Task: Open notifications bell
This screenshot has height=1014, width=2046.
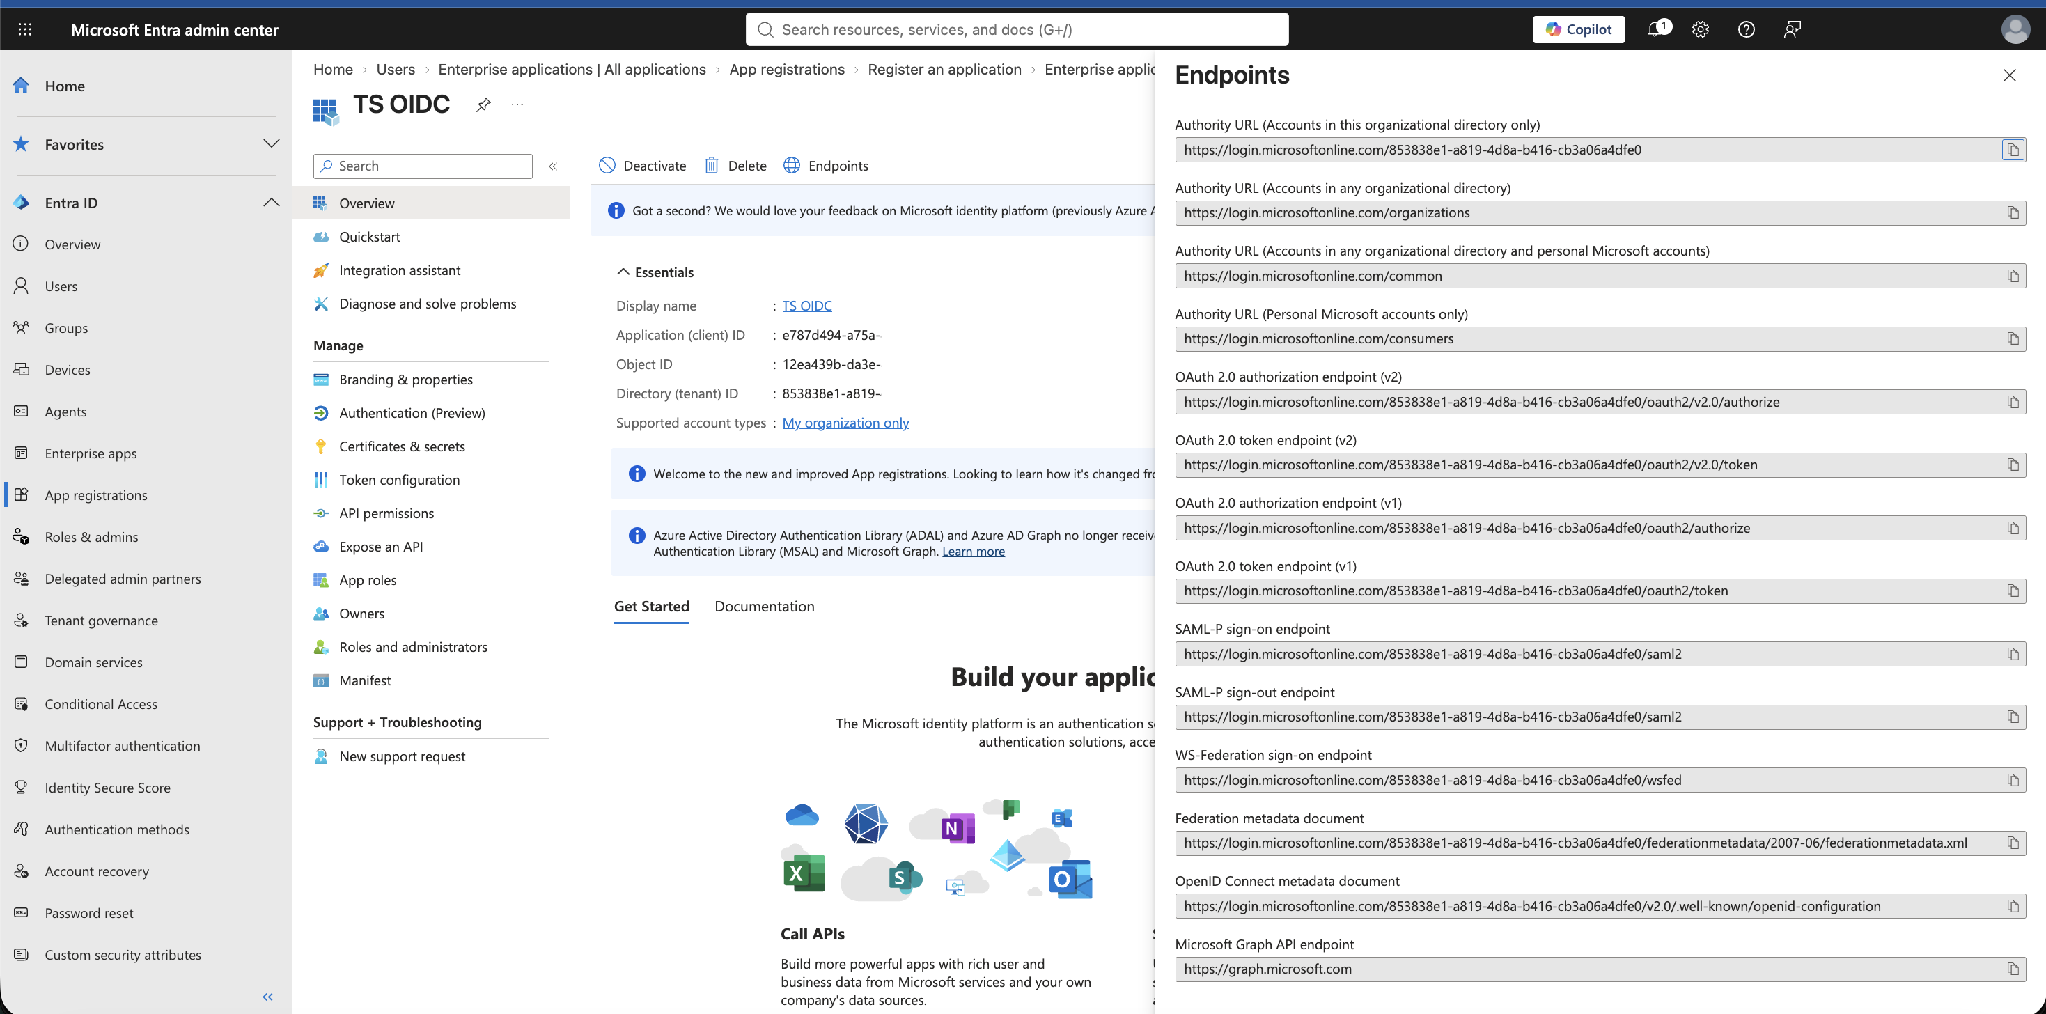Action: (x=1658, y=29)
